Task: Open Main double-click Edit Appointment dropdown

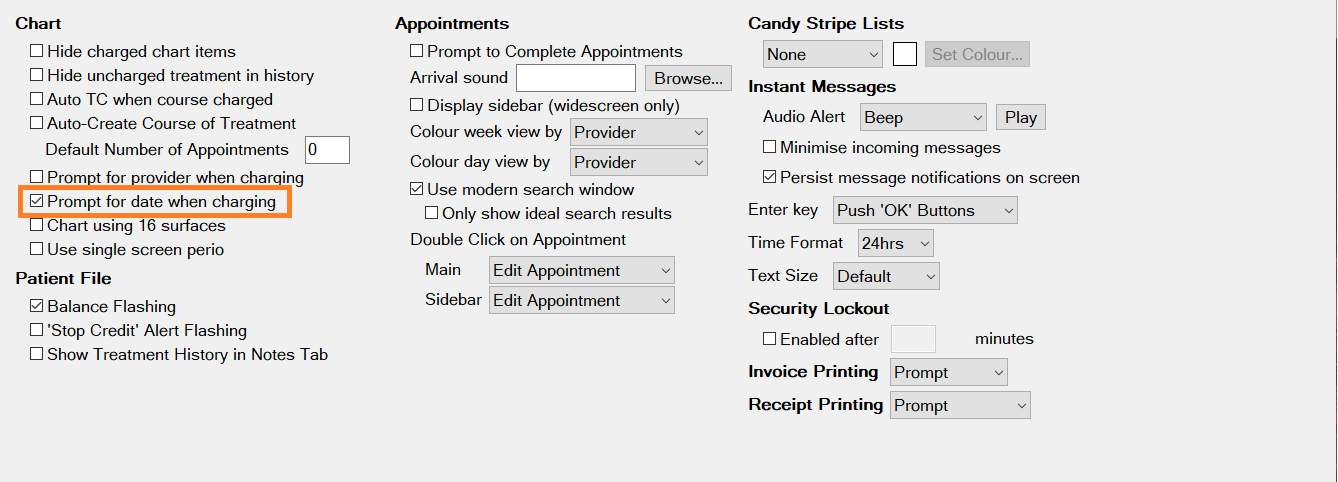Action: tap(582, 270)
